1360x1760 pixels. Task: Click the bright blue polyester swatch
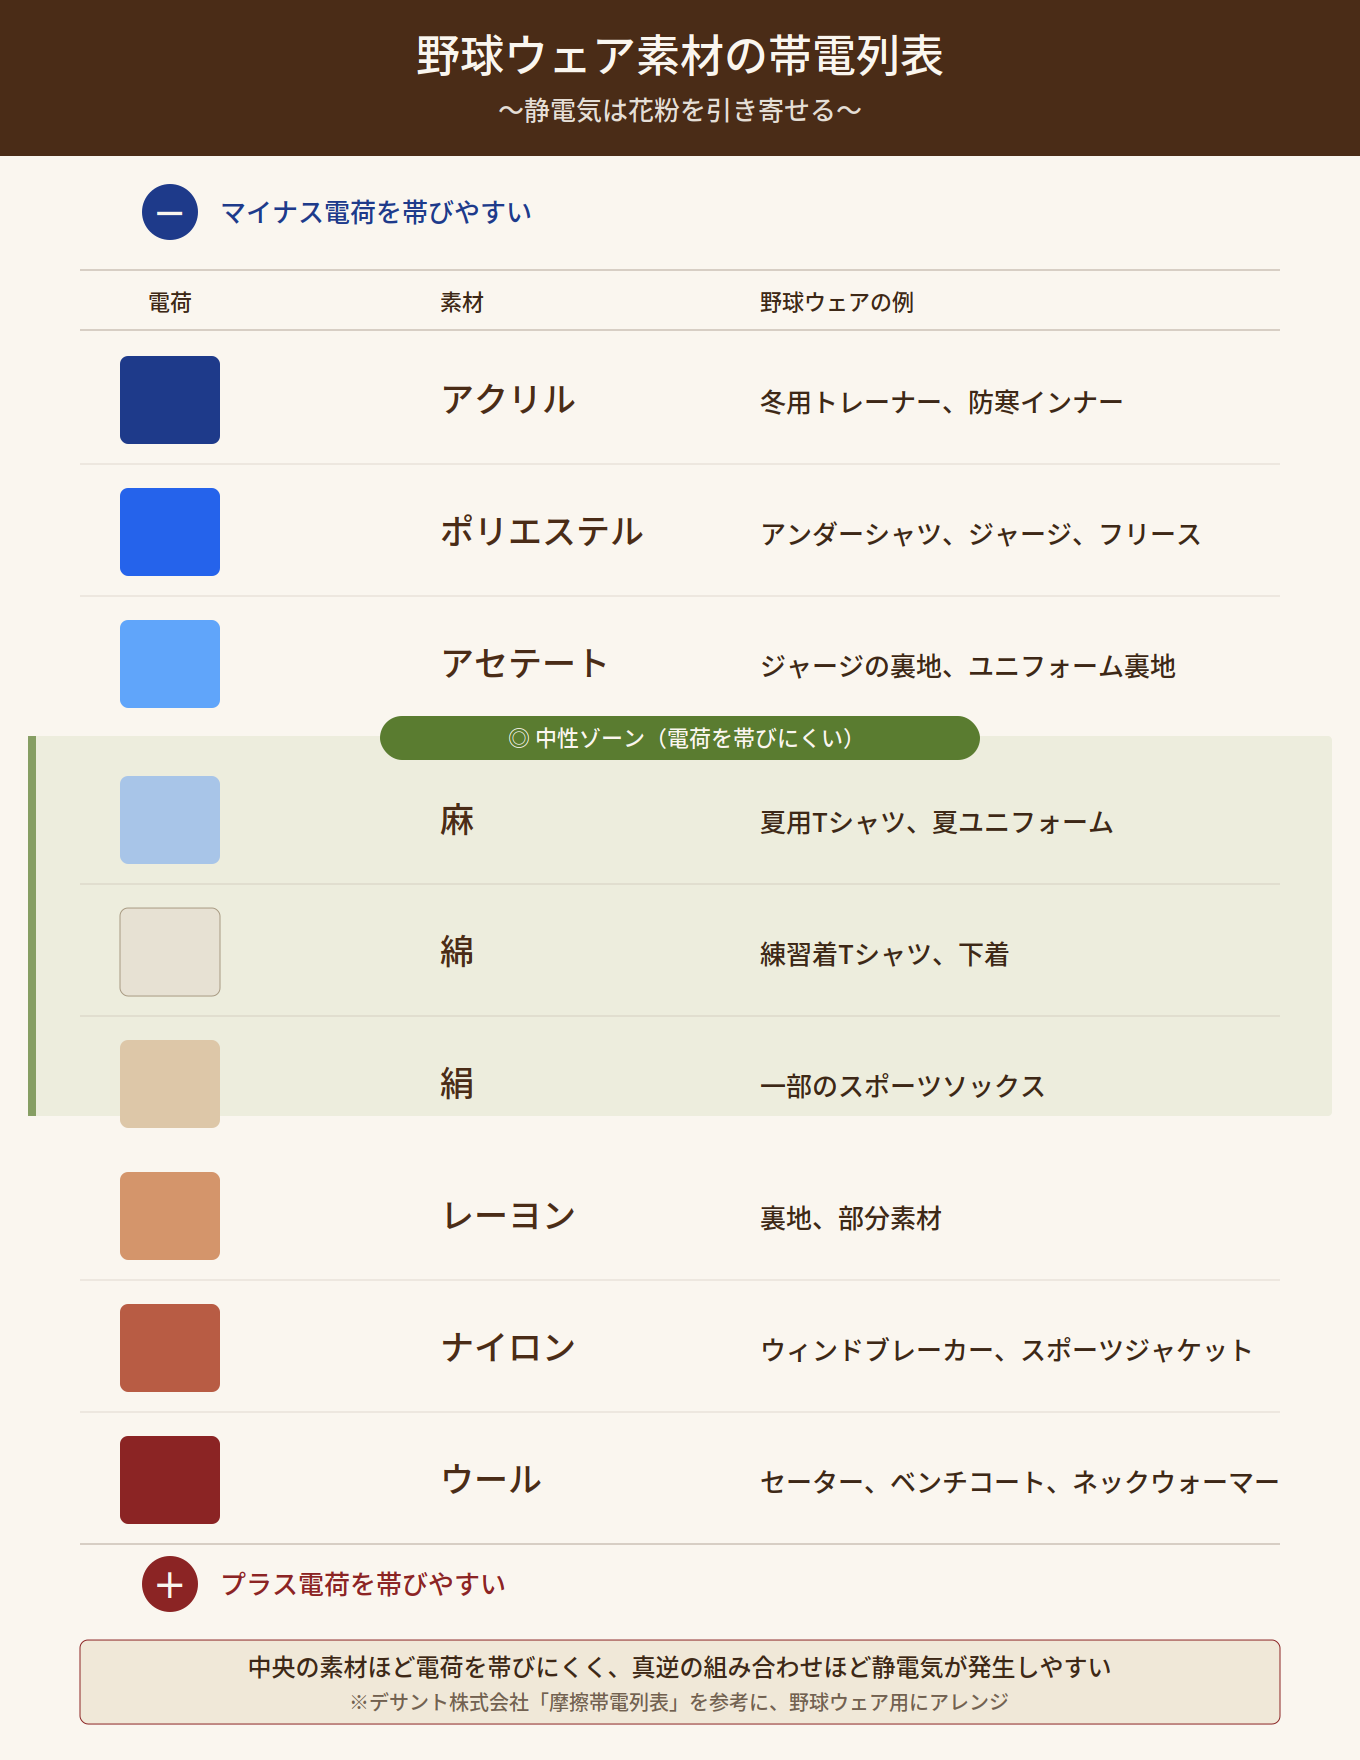click(170, 532)
